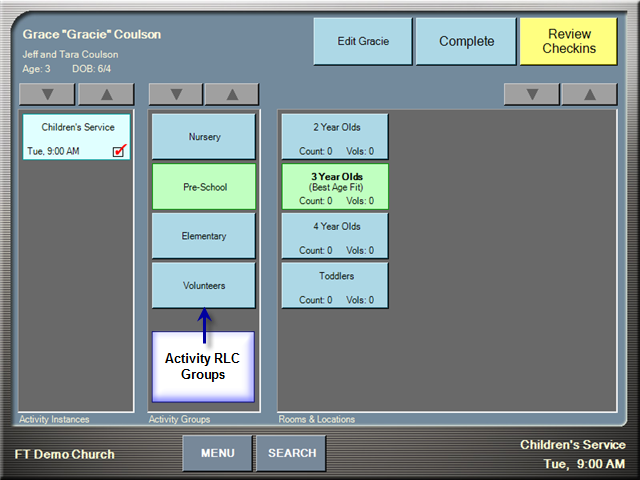
Task: Click Activity Groups down arrow button
Action: [176, 95]
